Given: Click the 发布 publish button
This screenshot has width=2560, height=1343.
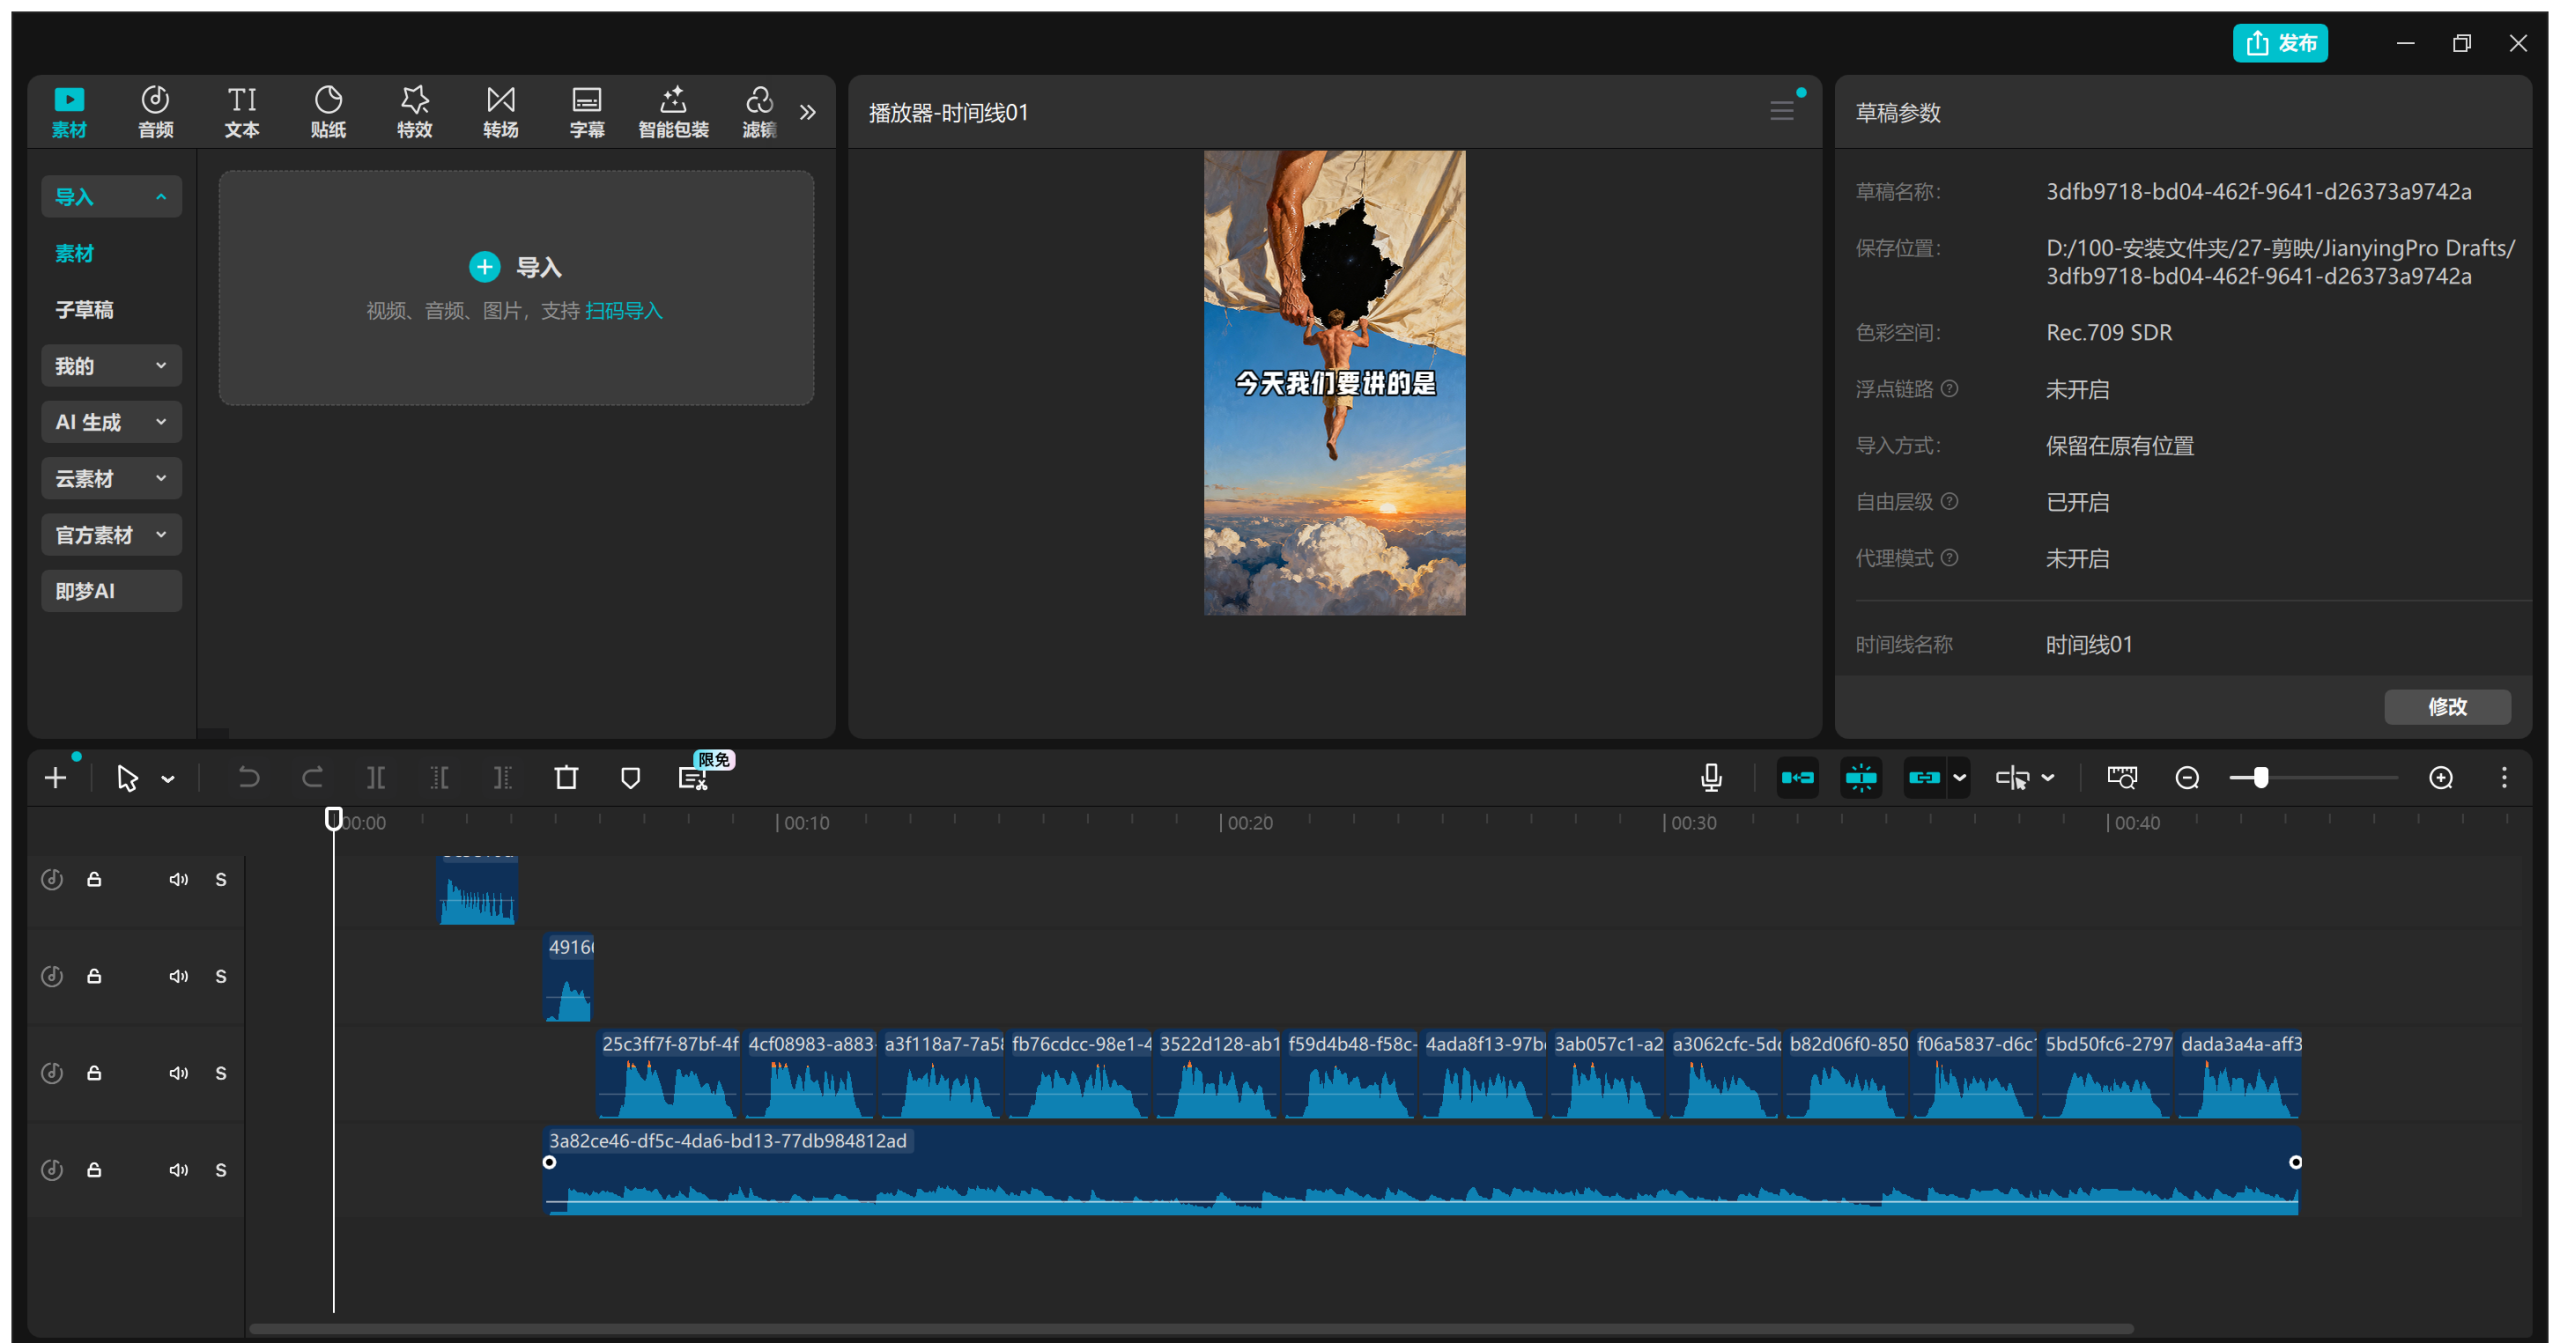Looking at the screenshot, I should (2280, 43).
